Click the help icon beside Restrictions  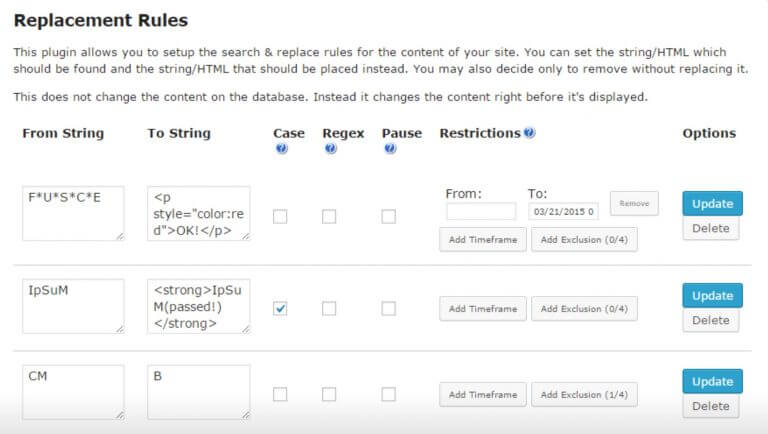click(x=529, y=133)
